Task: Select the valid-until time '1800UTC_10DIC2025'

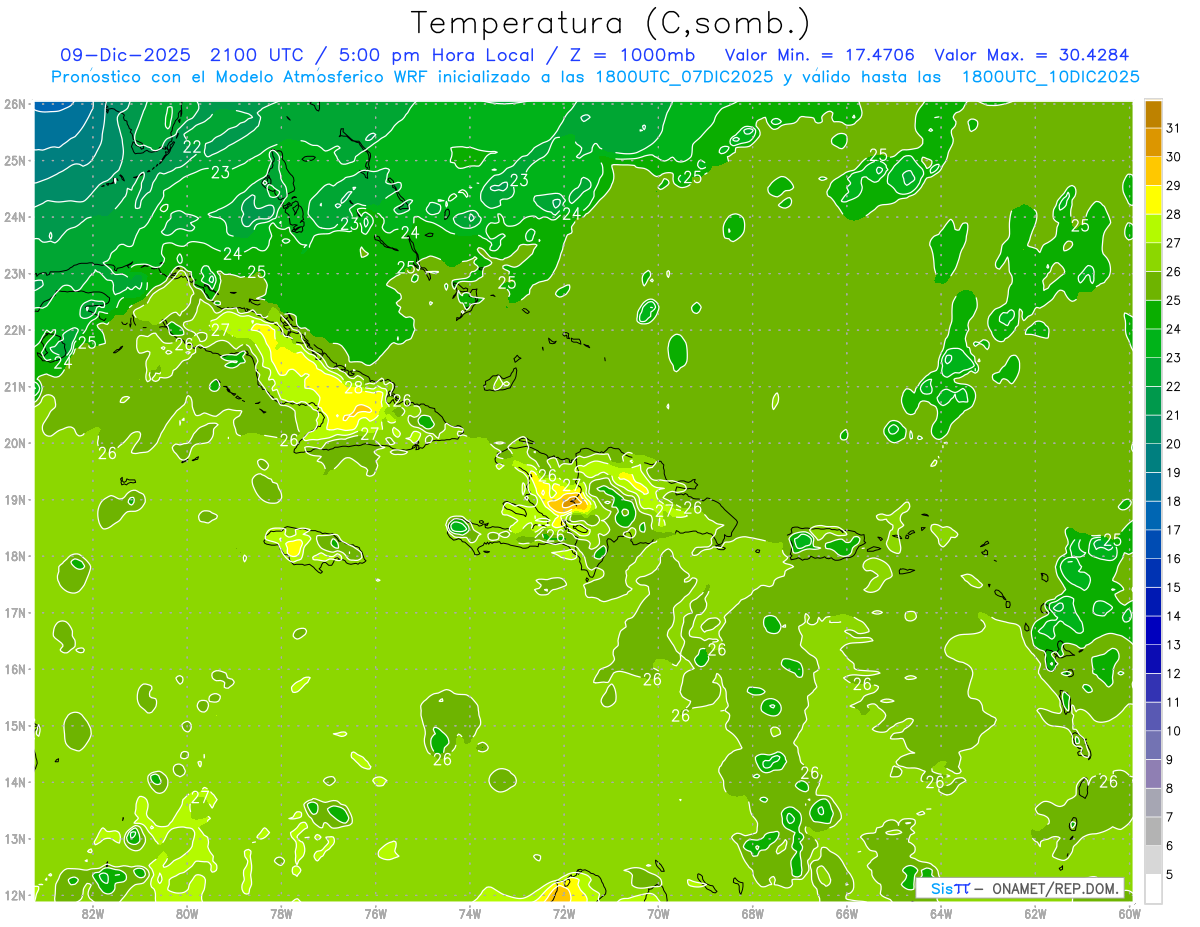Action: (x=1050, y=77)
